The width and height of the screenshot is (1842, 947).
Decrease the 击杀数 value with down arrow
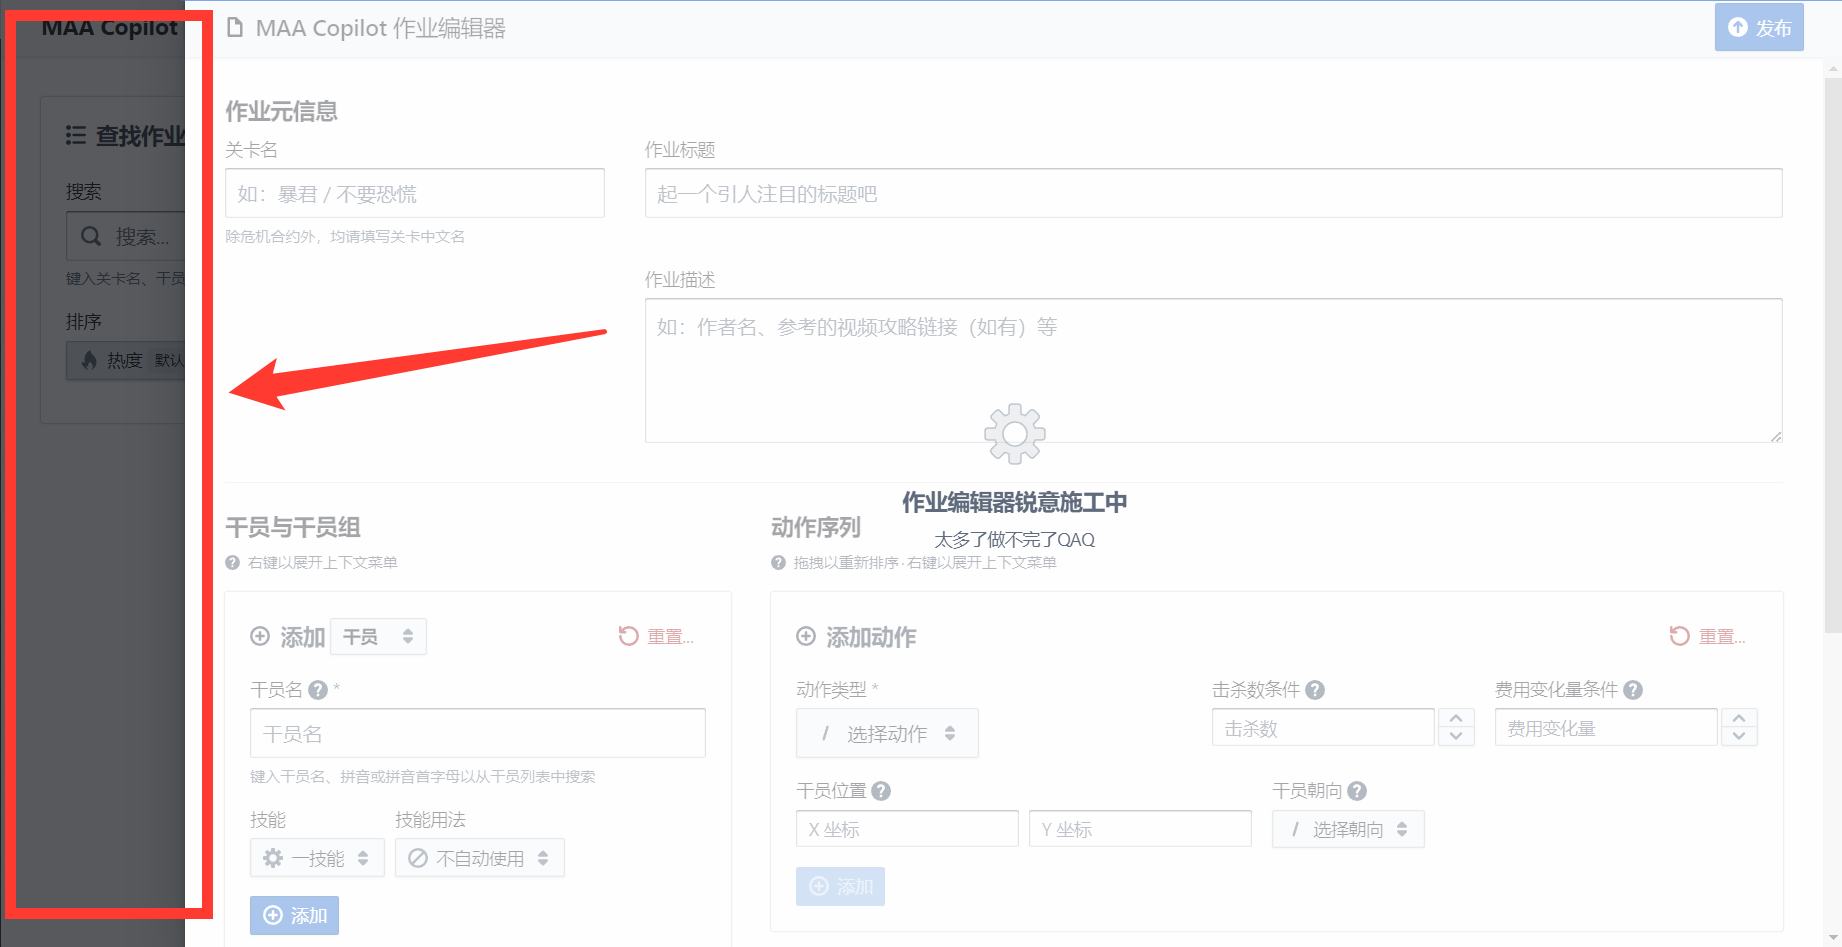click(1456, 737)
